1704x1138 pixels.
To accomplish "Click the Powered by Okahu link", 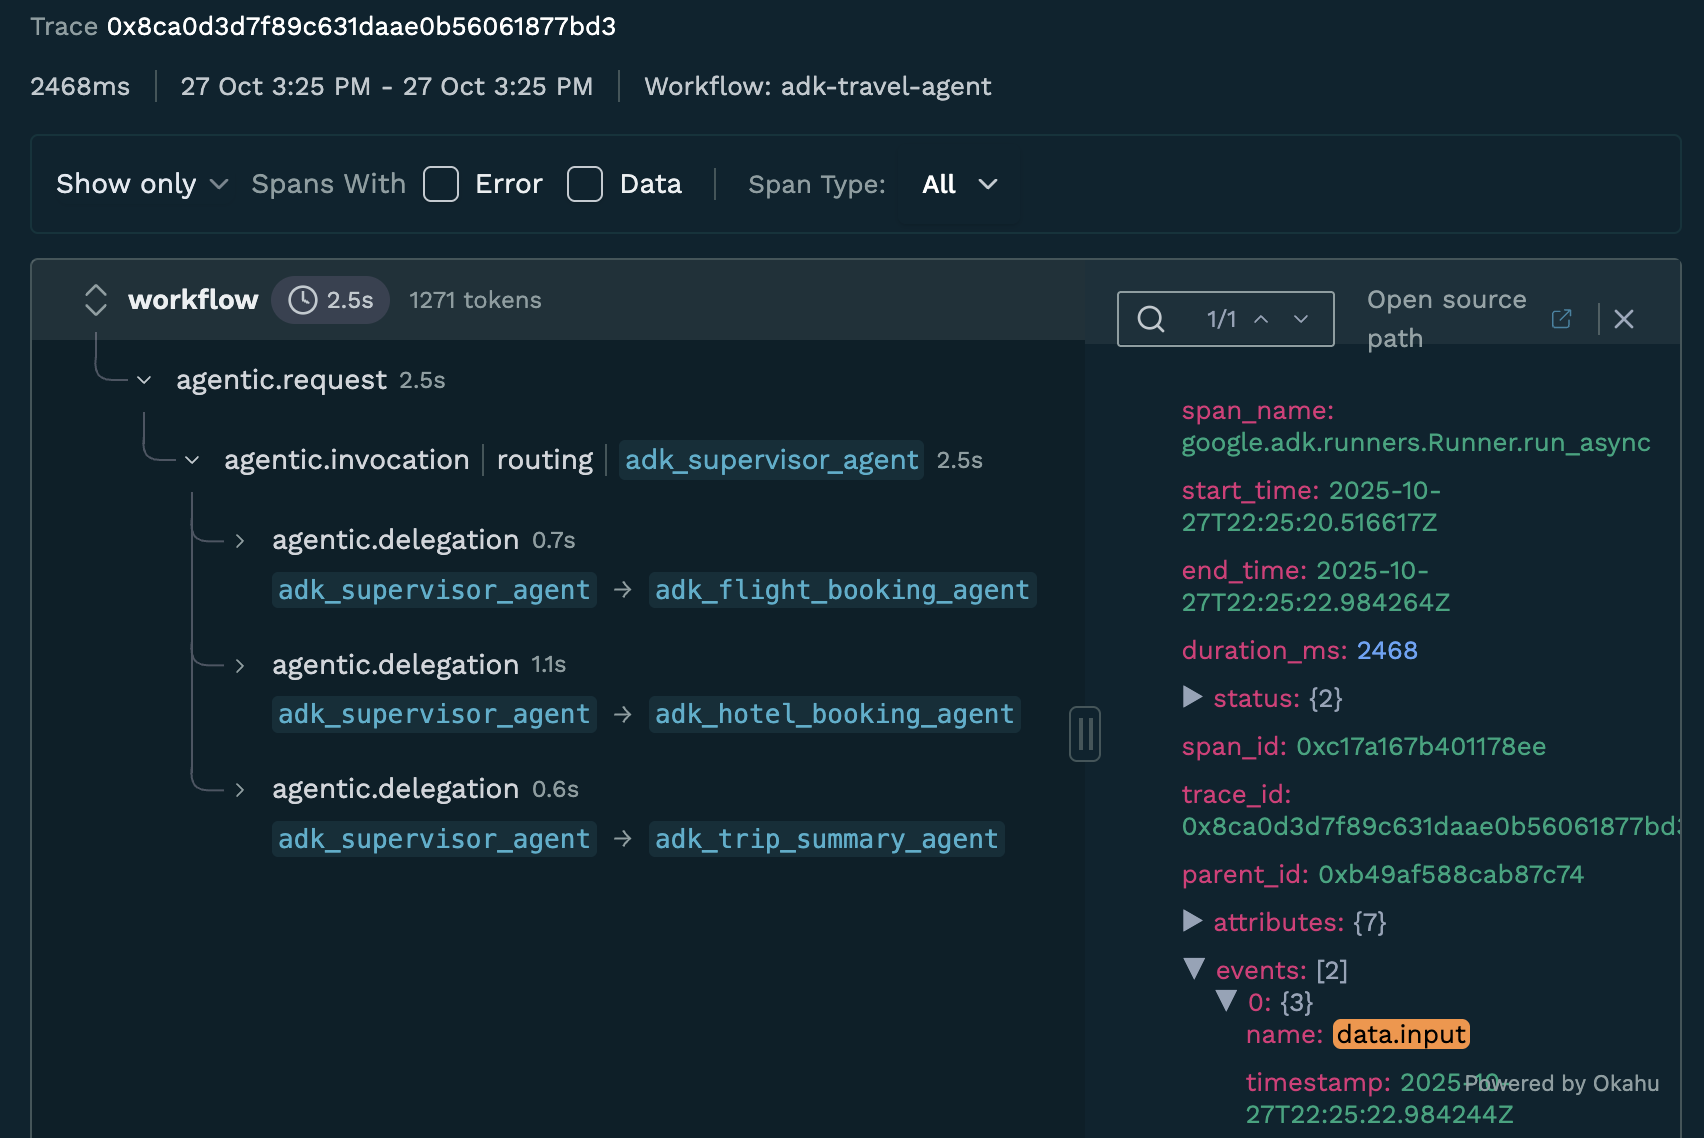I will tap(1563, 1083).
